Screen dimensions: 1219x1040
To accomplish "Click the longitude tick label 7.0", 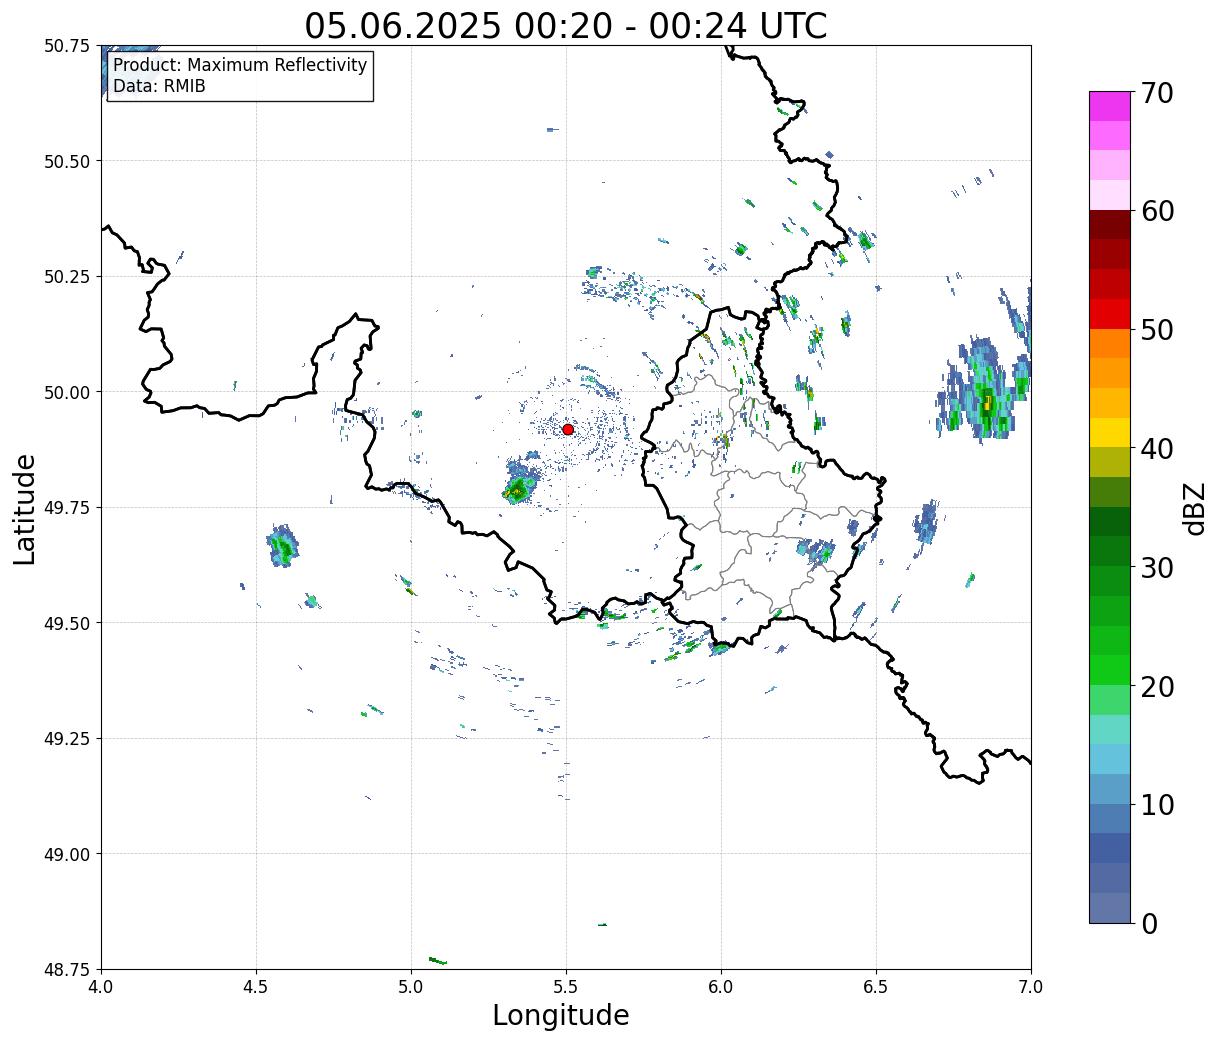I will pos(1031,987).
